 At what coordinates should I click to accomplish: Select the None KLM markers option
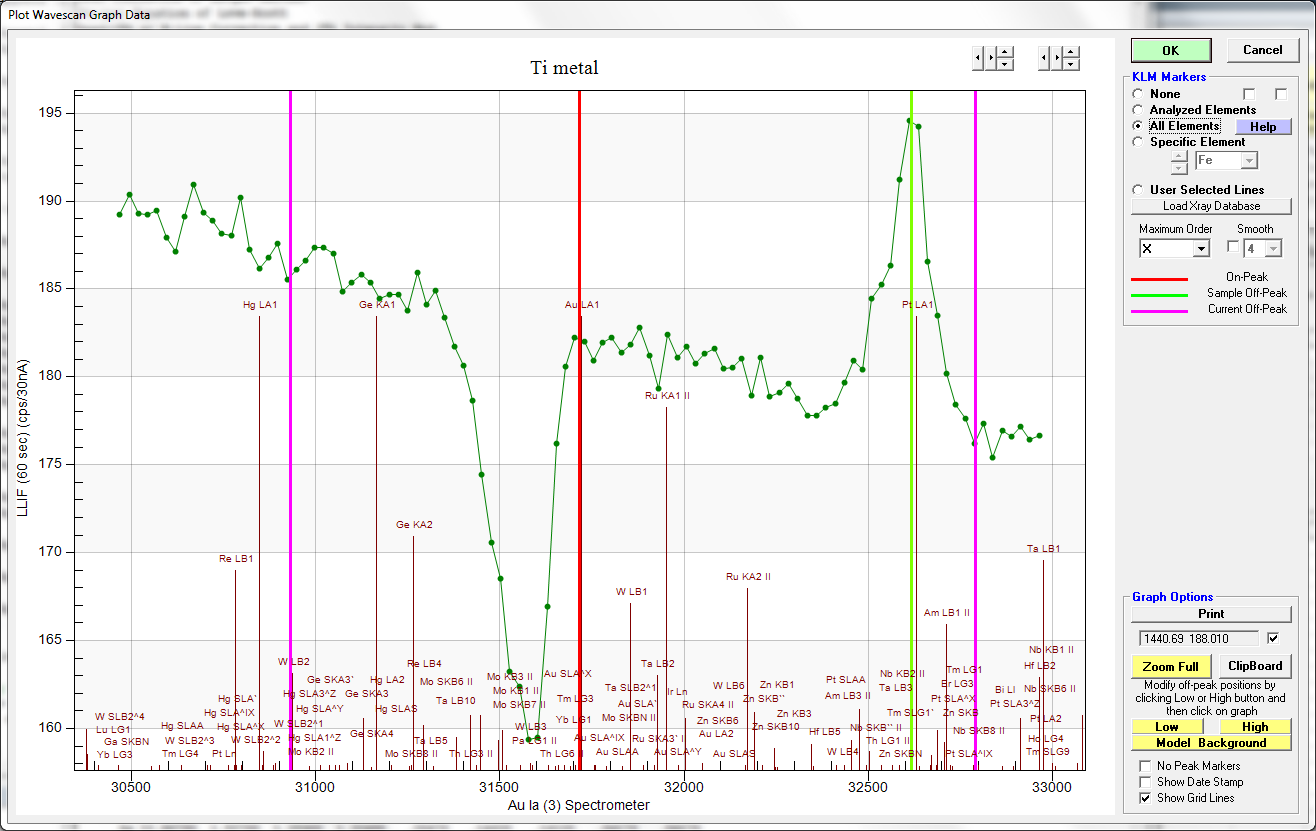(1138, 94)
